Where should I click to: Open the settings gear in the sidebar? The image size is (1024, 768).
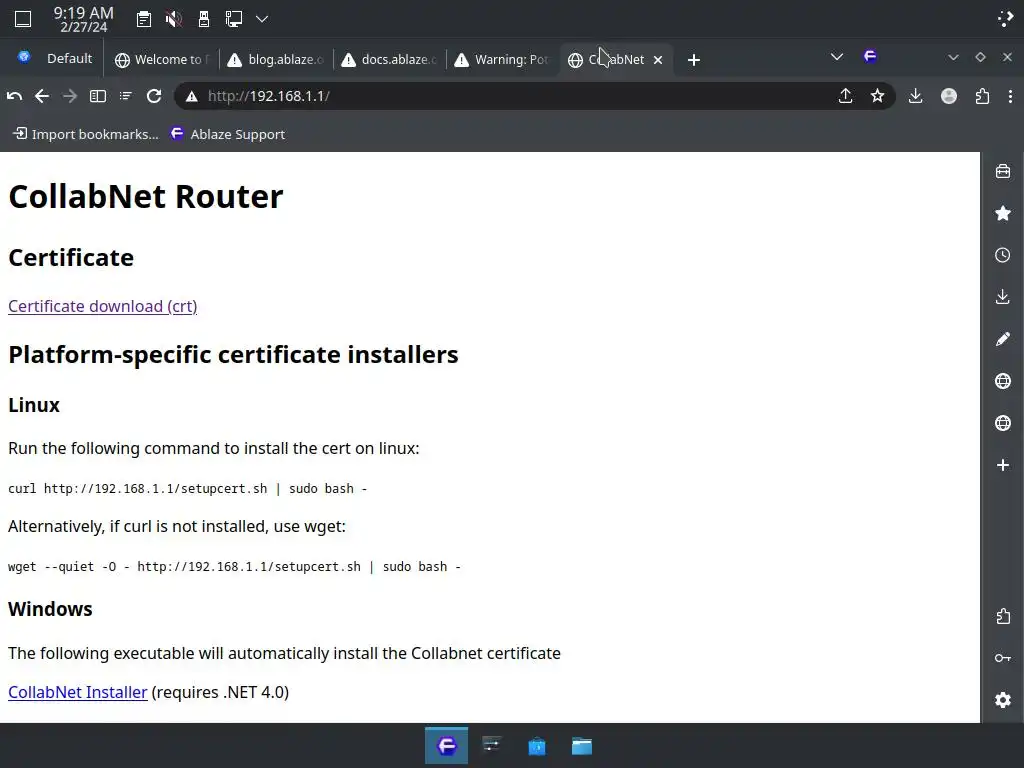tap(1003, 700)
